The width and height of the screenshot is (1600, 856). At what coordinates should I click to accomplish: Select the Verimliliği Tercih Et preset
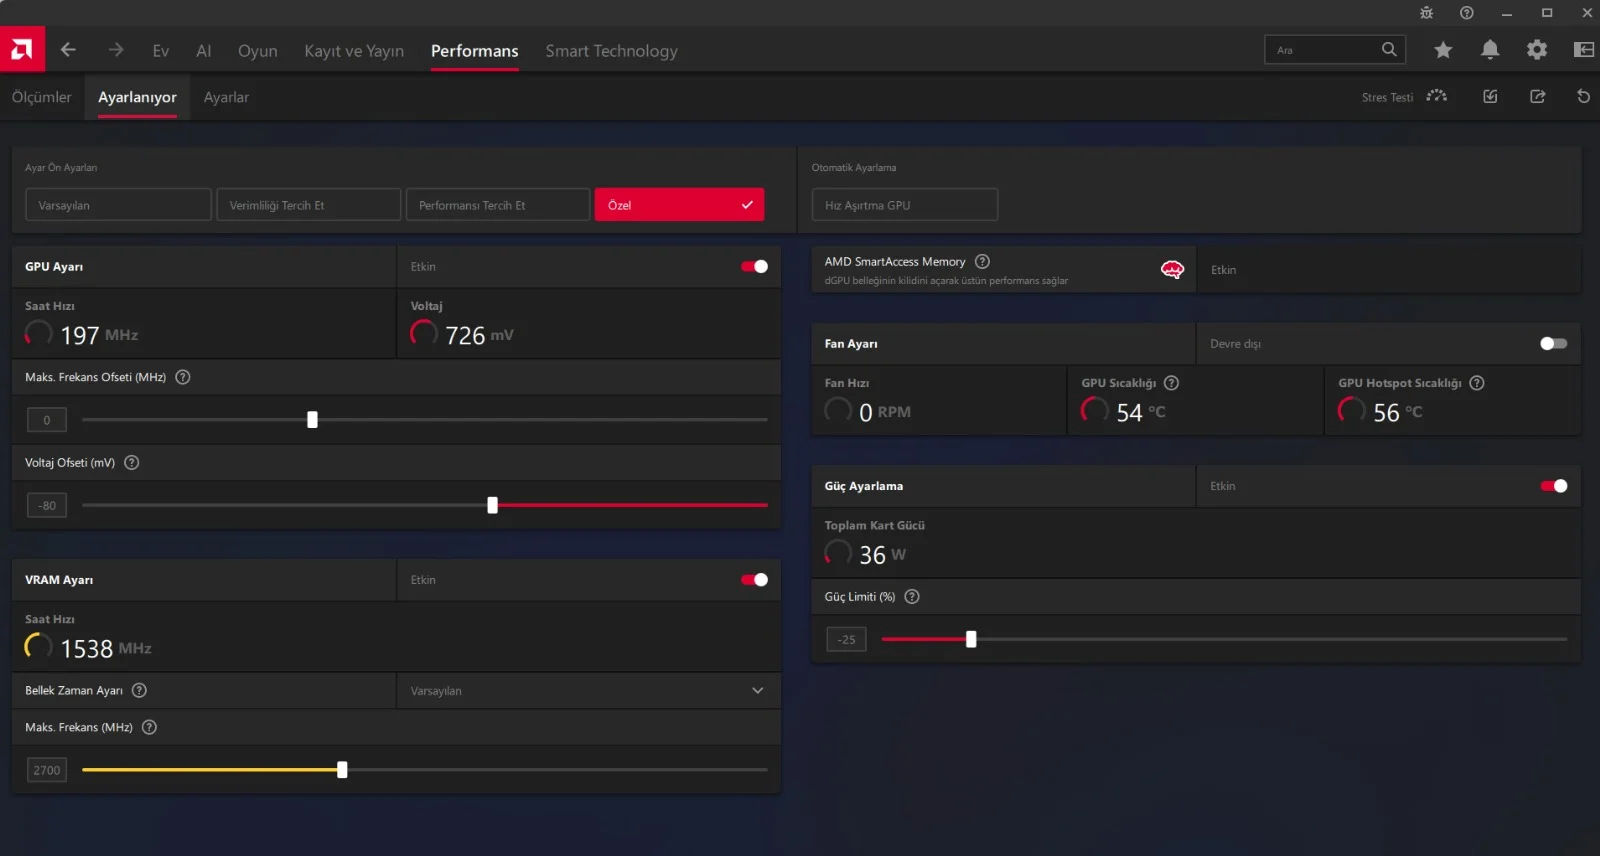(308, 205)
